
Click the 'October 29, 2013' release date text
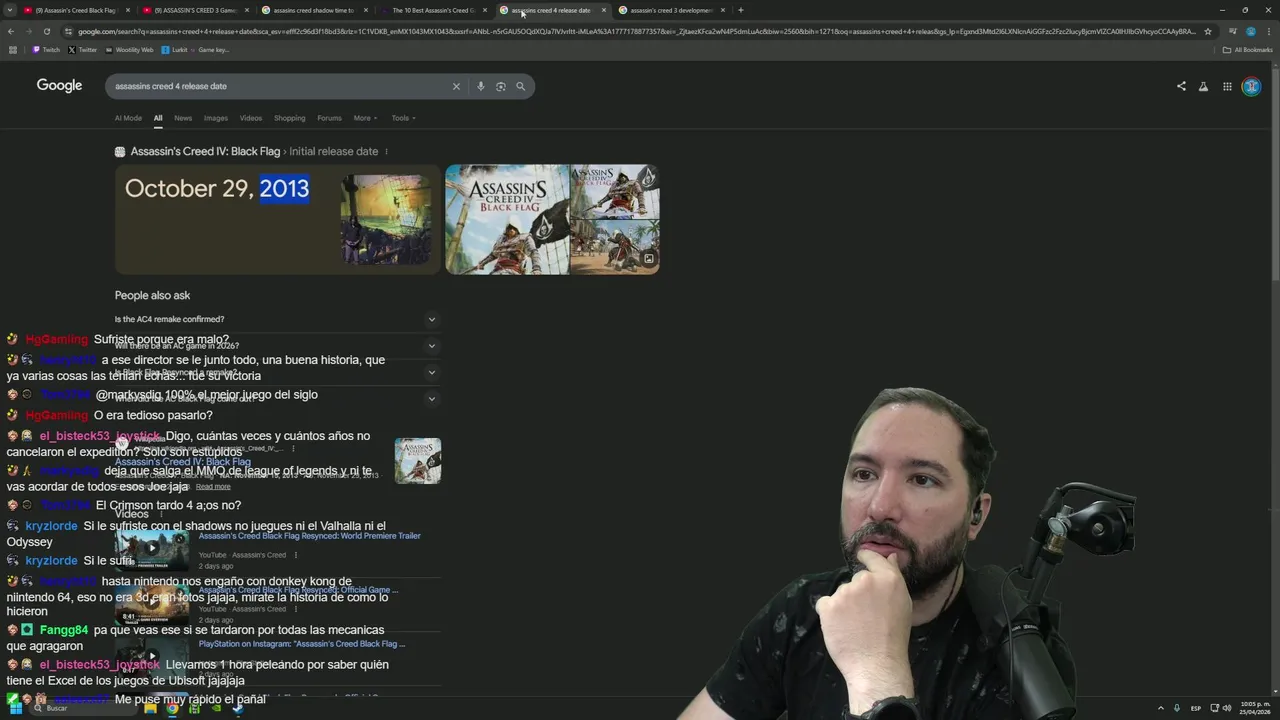(x=217, y=189)
